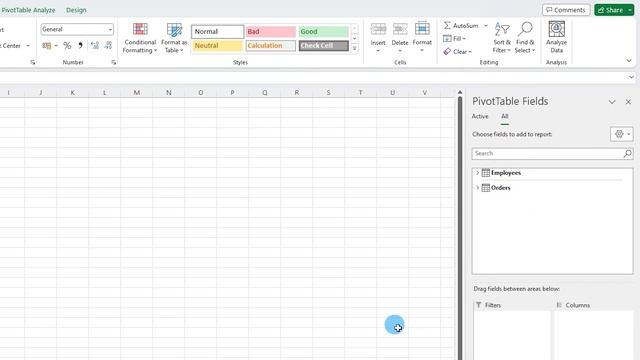
Task: Apply Percent Style format
Action: coord(67,45)
